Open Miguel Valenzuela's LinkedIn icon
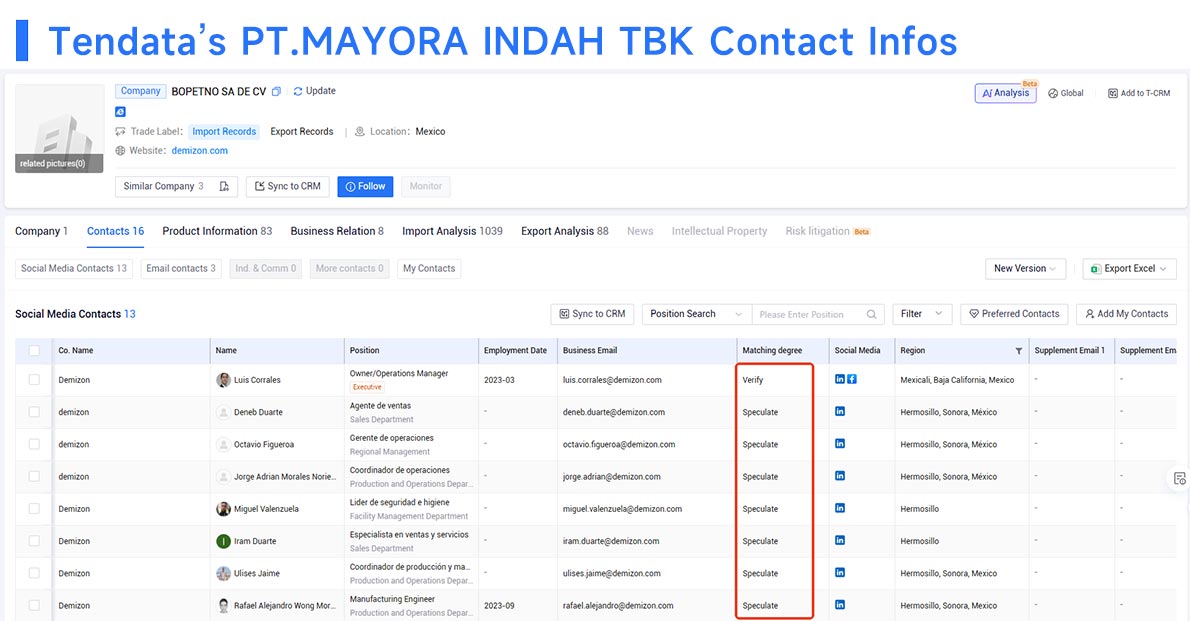 (839, 508)
